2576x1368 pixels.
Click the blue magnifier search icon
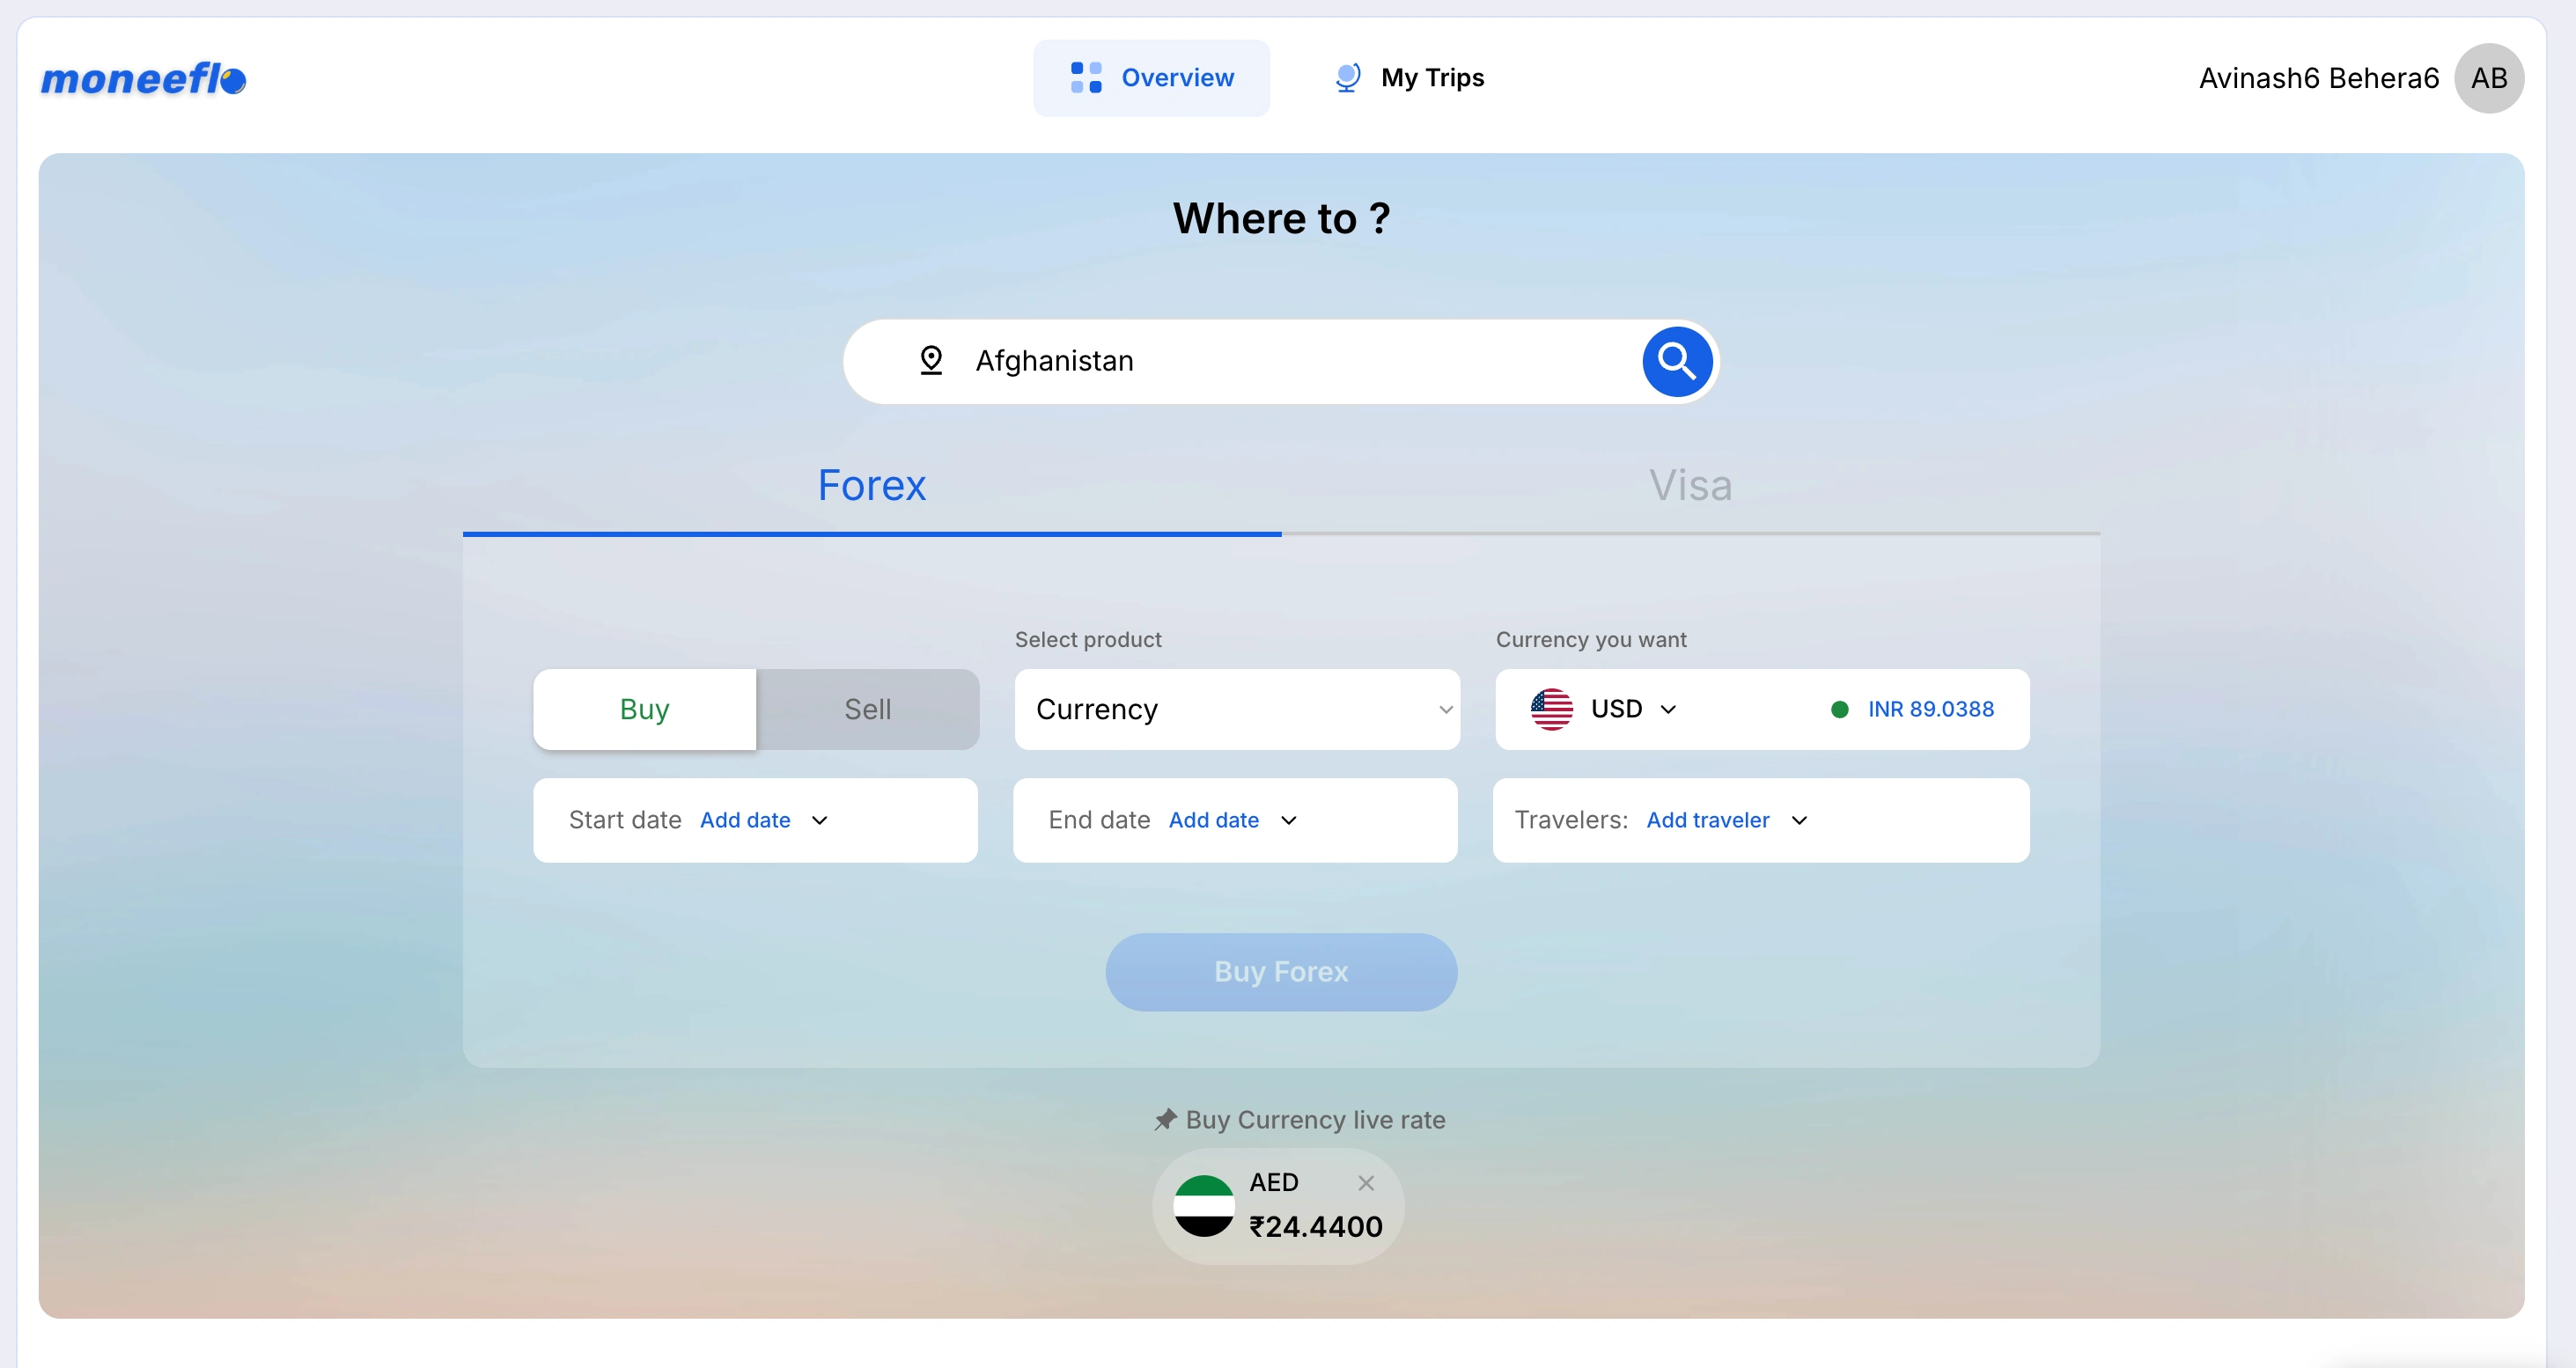point(1677,362)
